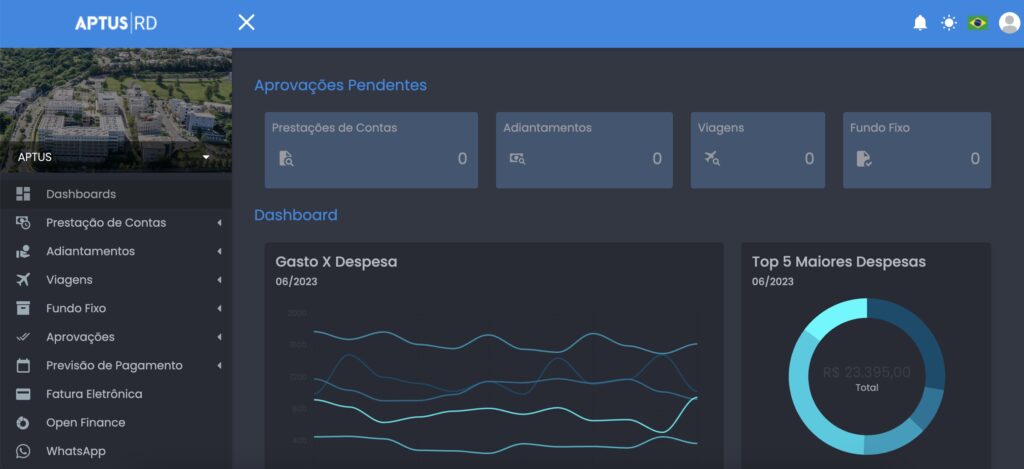Image resolution: width=1024 pixels, height=469 pixels.
Task: Click the Previsão de Pagamento calendar icon
Action: click(x=23, y=366)
